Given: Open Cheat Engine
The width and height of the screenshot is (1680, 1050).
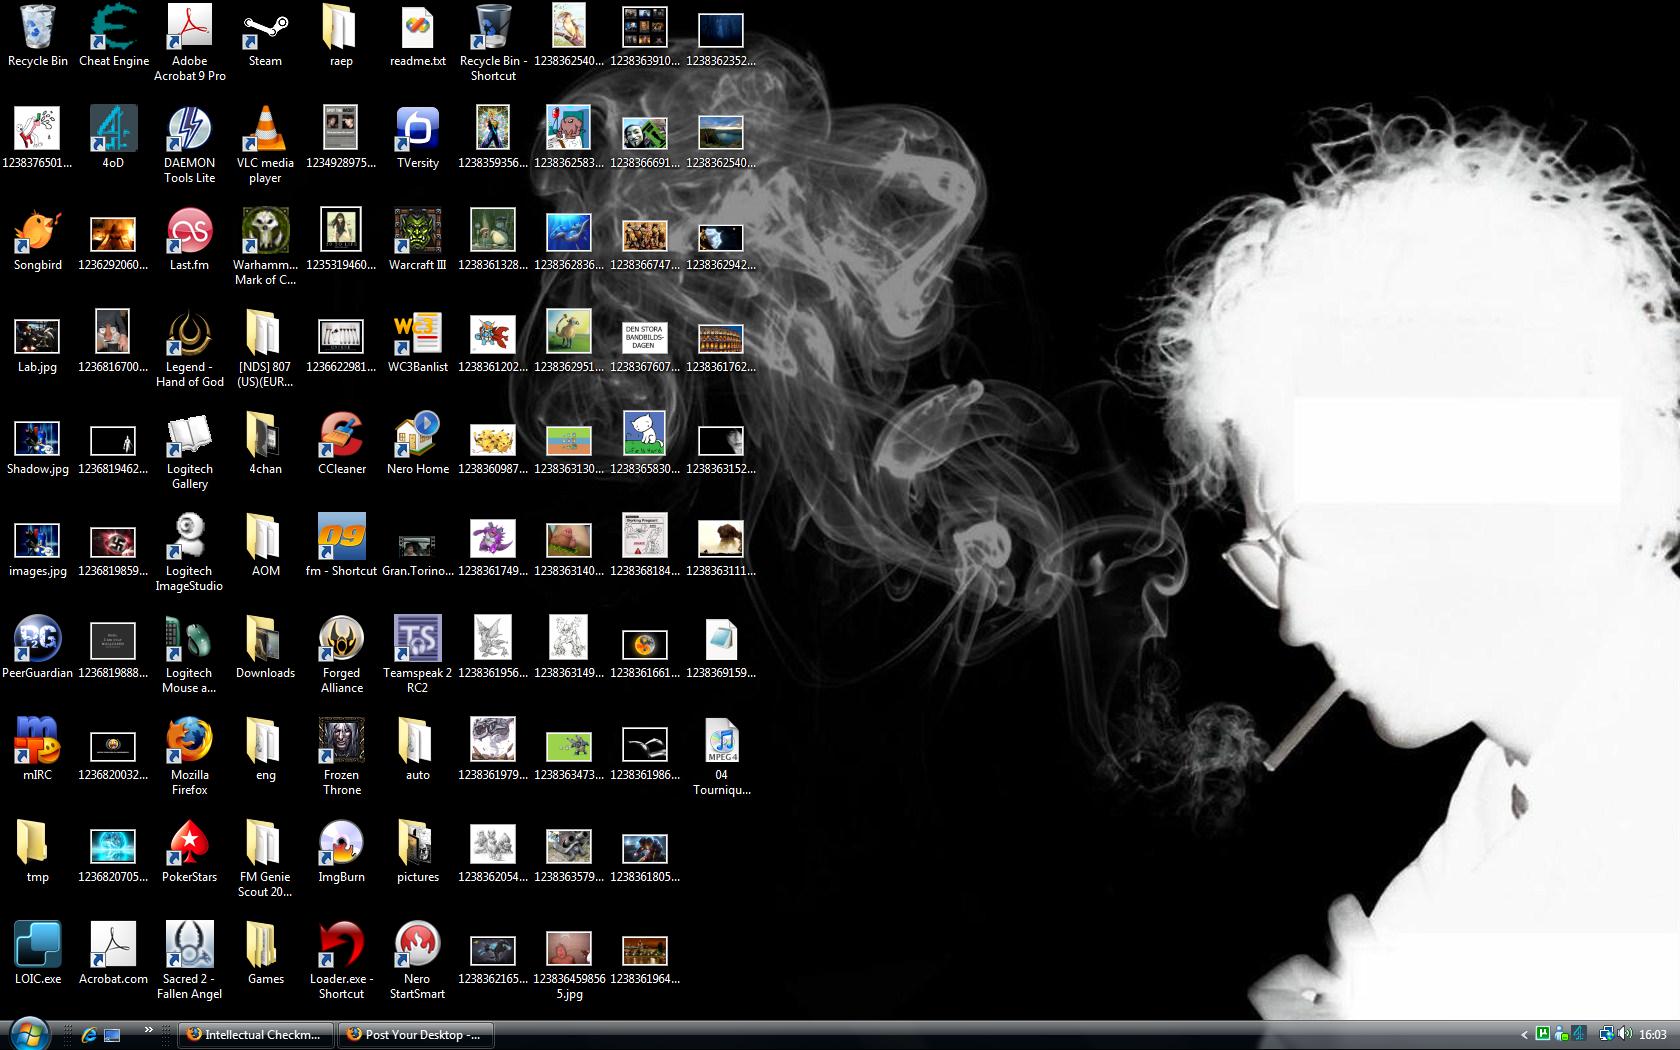Looking at the screenshot, I should (113, 27).
